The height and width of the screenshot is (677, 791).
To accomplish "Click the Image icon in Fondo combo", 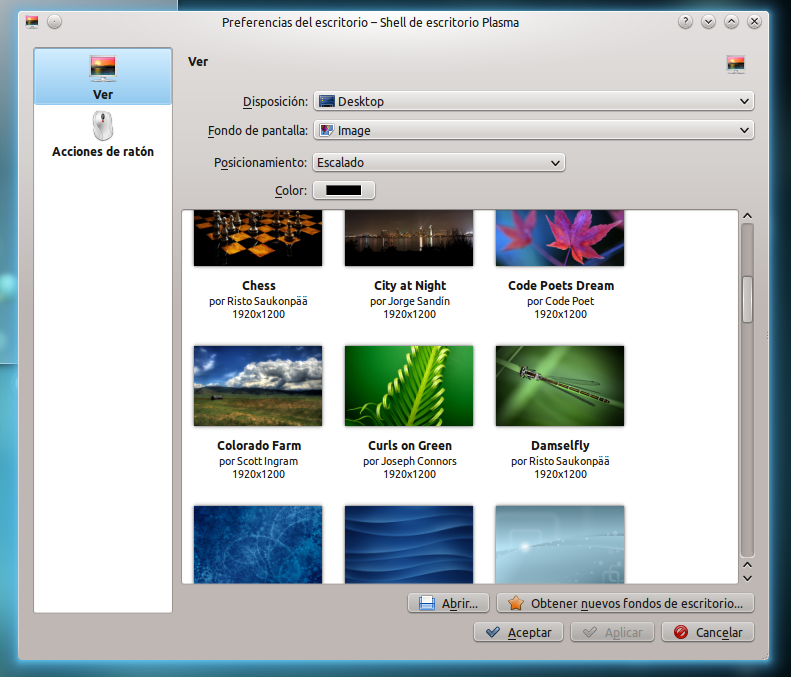I will [327, 131].
